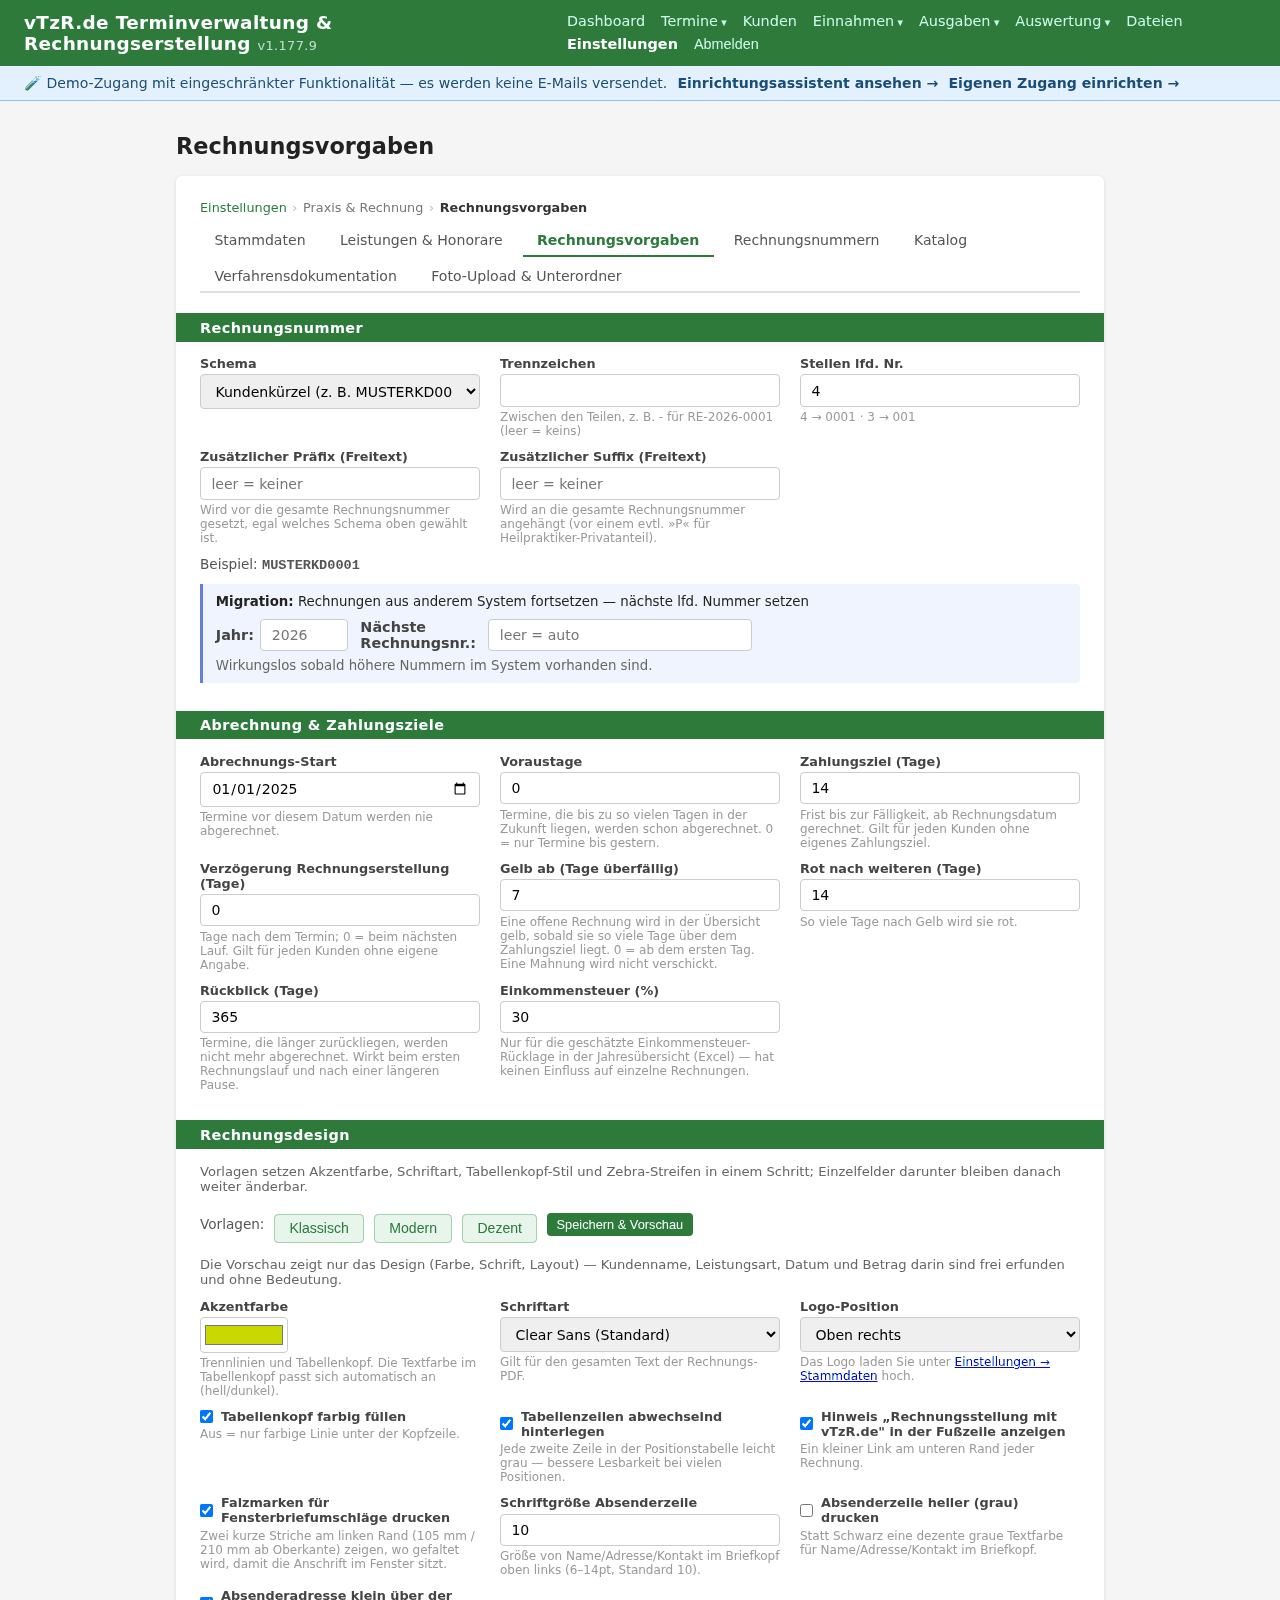The width and height of the screenshot is (1280, 1600).
Task: Open the Schriftart dropdown
Action: 640,1334
